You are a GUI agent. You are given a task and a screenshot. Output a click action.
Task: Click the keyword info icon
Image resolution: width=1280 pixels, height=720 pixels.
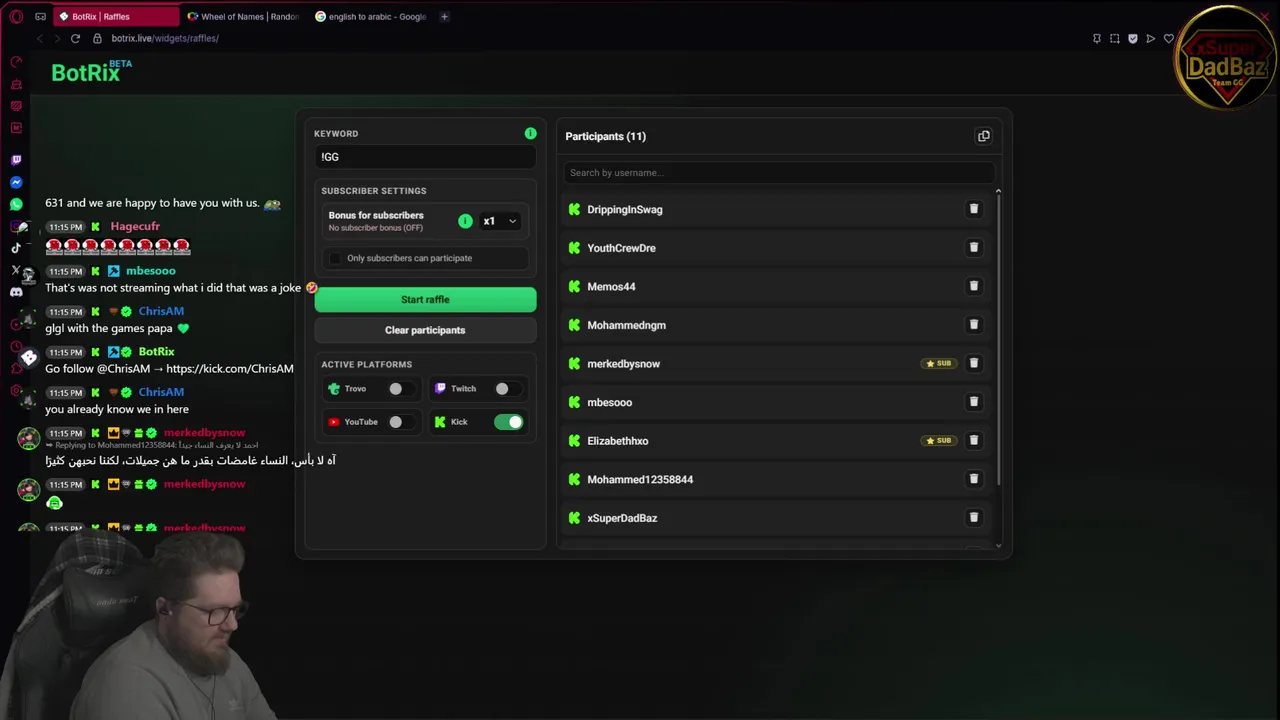[x=530, y=133]
